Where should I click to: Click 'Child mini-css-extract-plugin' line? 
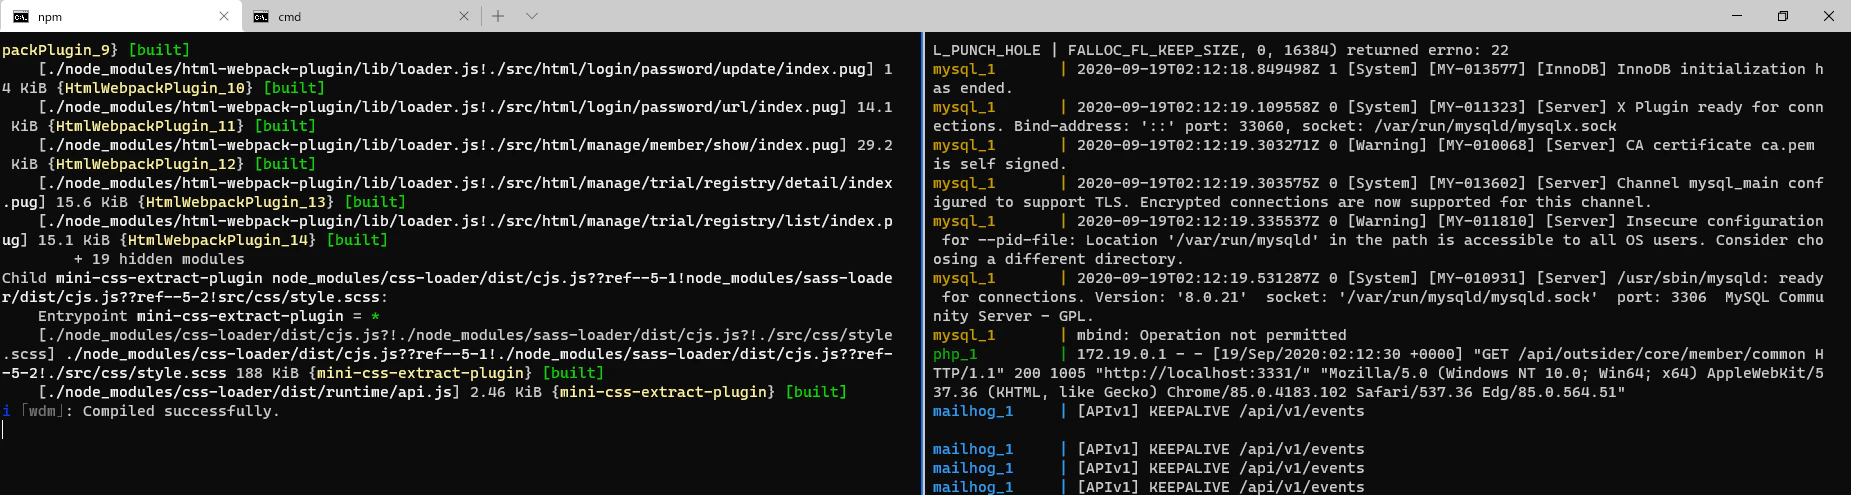[x=445, y=278]
